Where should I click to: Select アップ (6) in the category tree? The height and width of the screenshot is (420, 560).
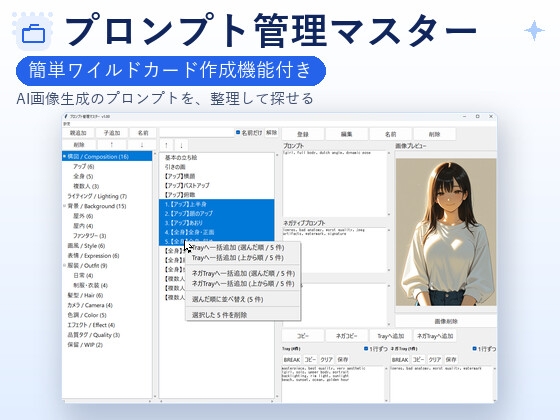click(x=84, y=166)
